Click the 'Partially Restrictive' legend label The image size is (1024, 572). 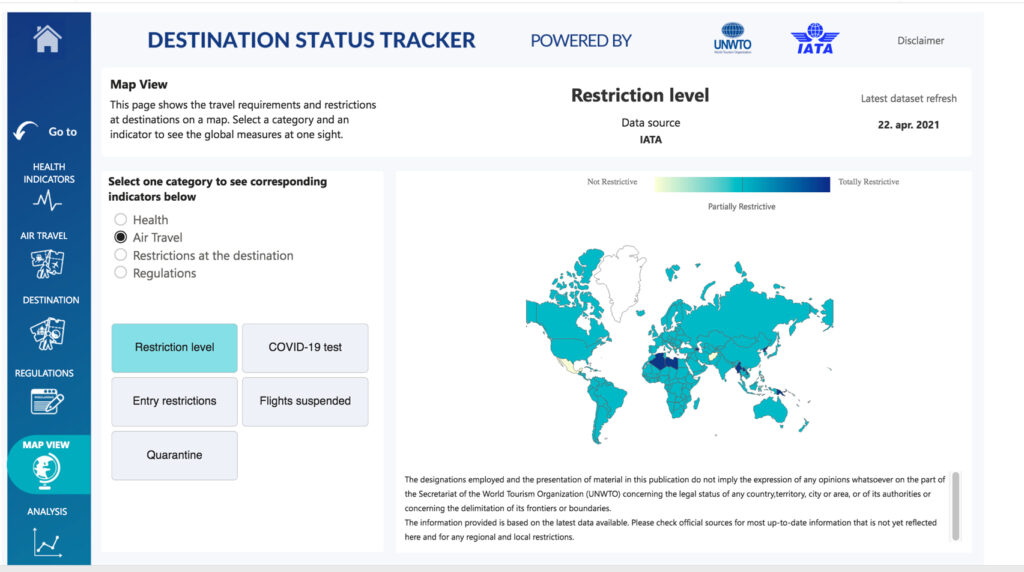click(x=742, y=206)
